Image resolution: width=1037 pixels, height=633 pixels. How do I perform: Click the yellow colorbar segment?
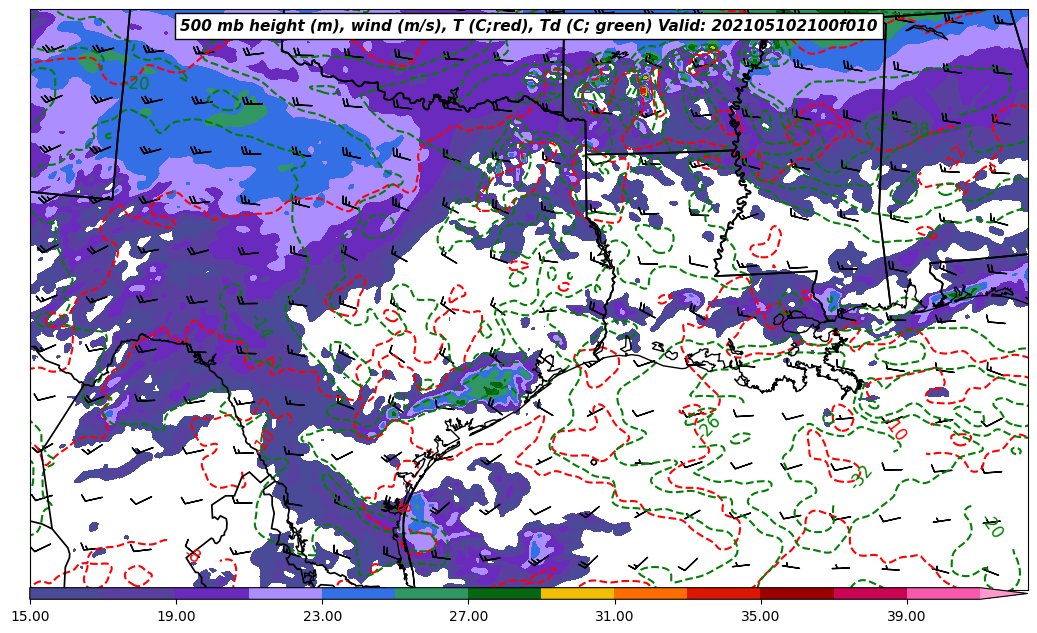click(577, 593)
